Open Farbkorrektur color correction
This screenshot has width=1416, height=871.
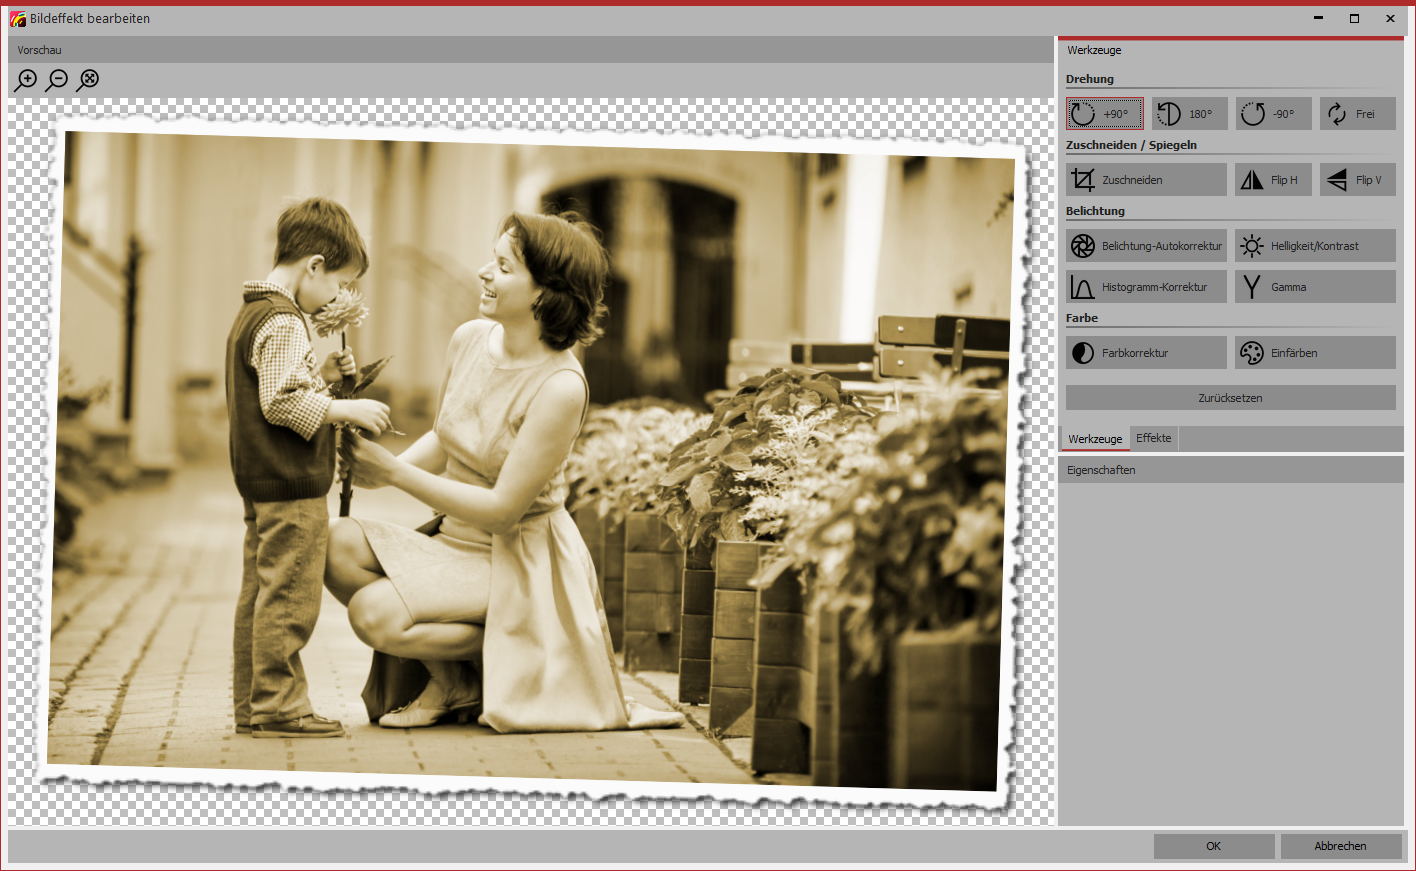(1146, 353)
